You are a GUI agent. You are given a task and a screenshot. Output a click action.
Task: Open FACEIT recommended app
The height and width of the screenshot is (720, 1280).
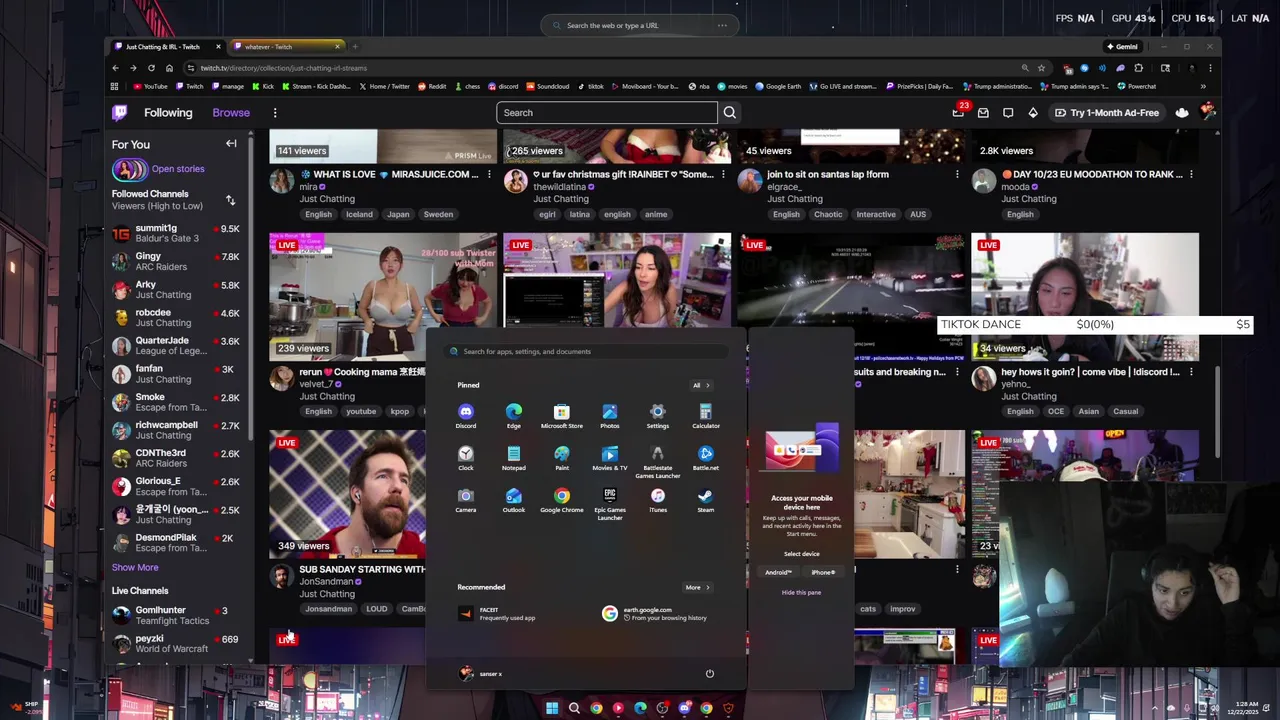498,613
